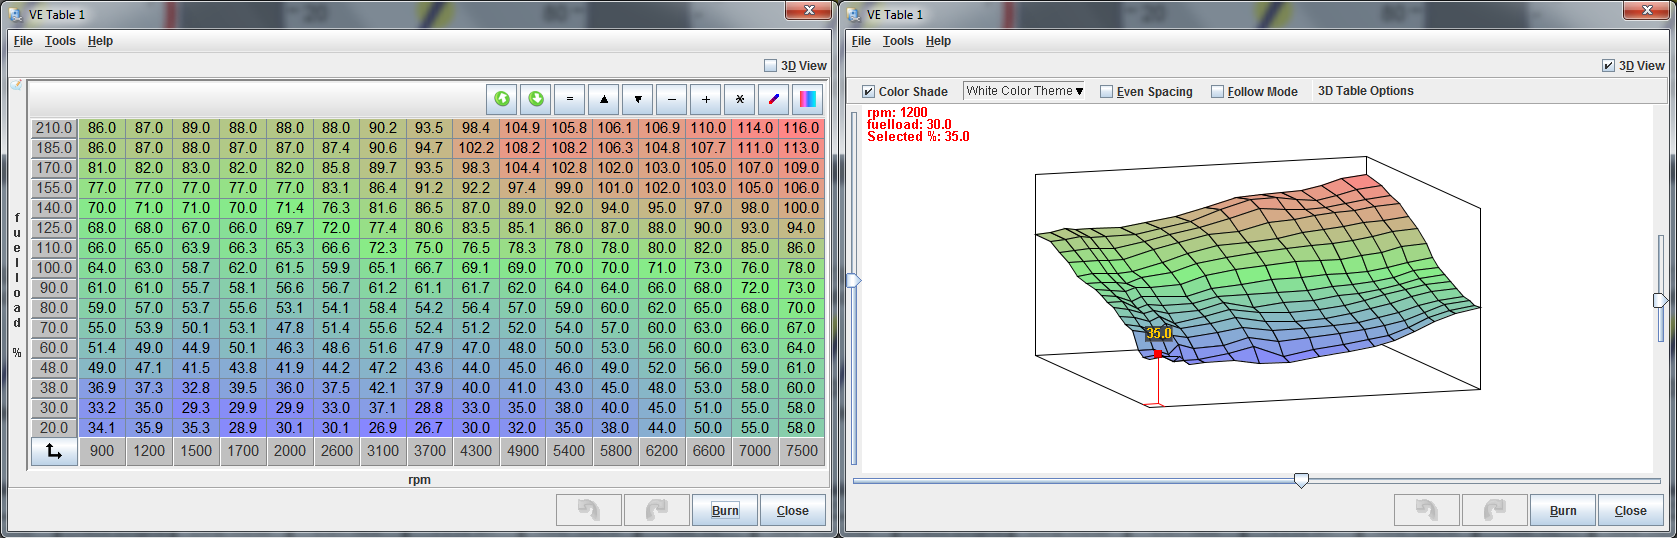Uncheck the Color Shade checkbox

click(x=868, y=92)
